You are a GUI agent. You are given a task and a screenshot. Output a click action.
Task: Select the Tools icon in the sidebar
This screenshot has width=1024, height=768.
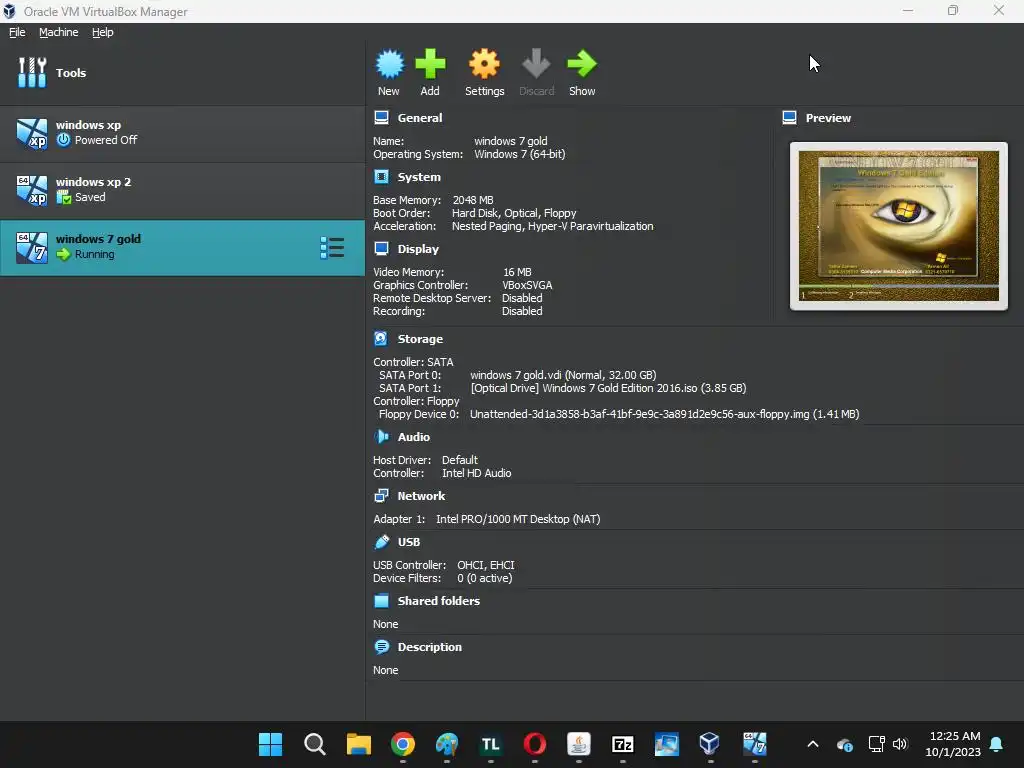click(x=32, y=72)
